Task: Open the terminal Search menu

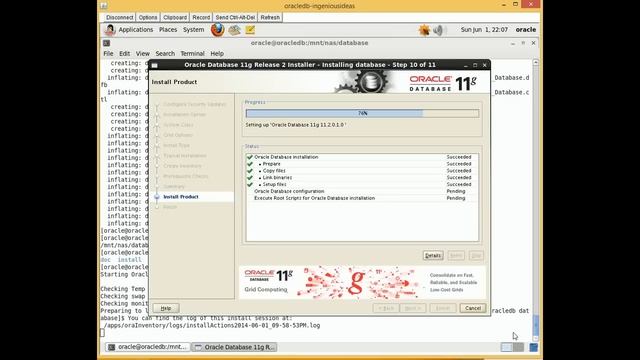Action: tap(165, 53)
